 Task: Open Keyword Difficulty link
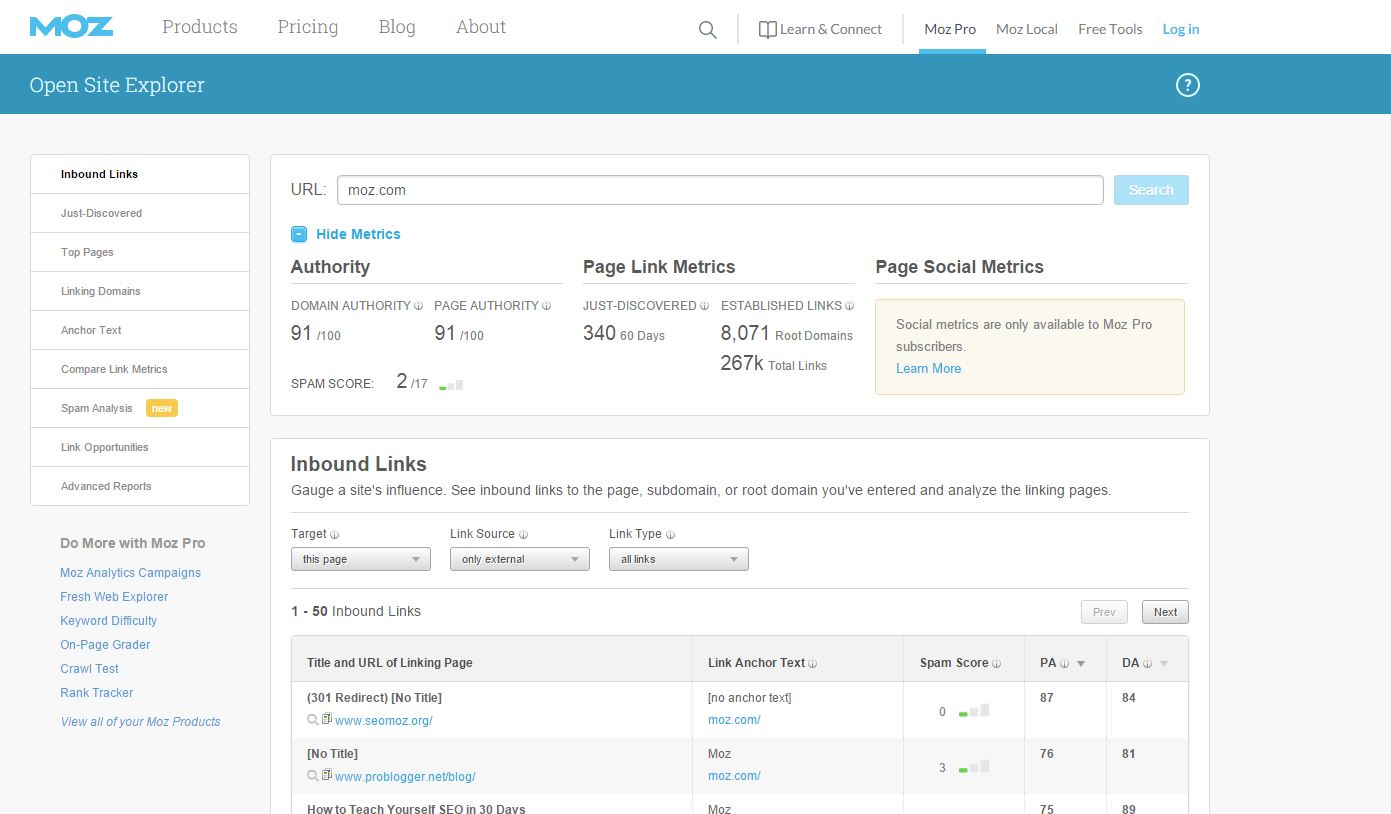pos(108,621)
